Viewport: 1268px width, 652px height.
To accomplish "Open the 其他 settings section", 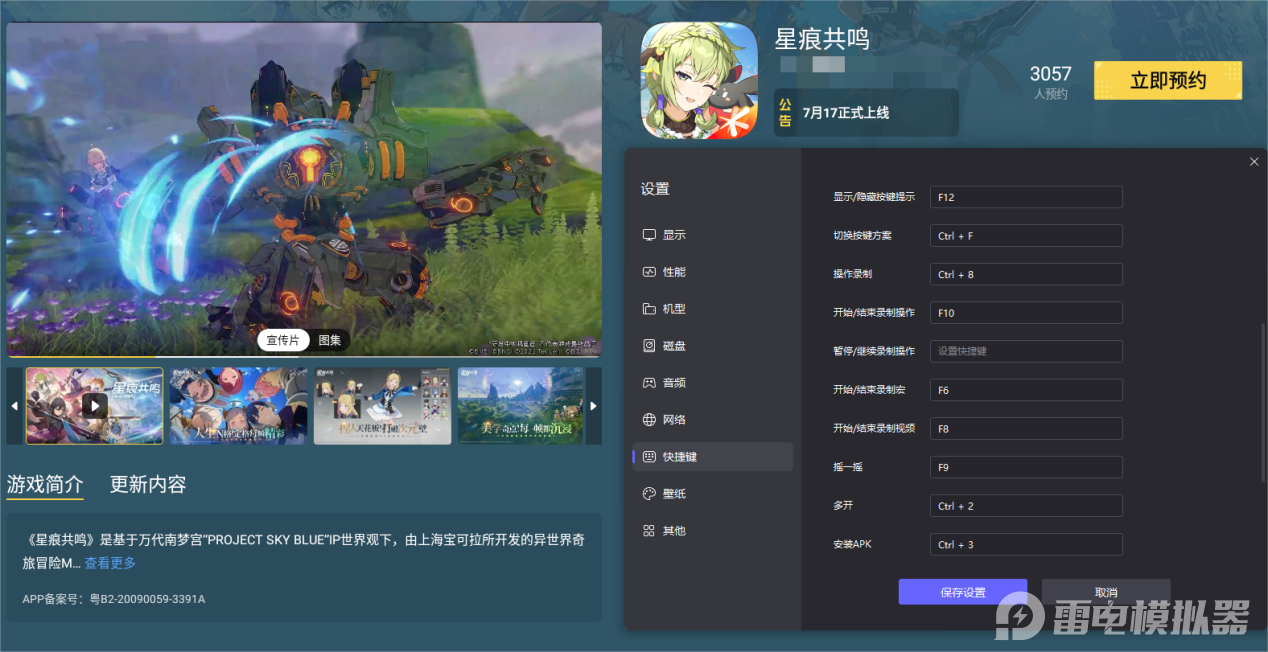I will pyautogui.click(x=673, y=530).
